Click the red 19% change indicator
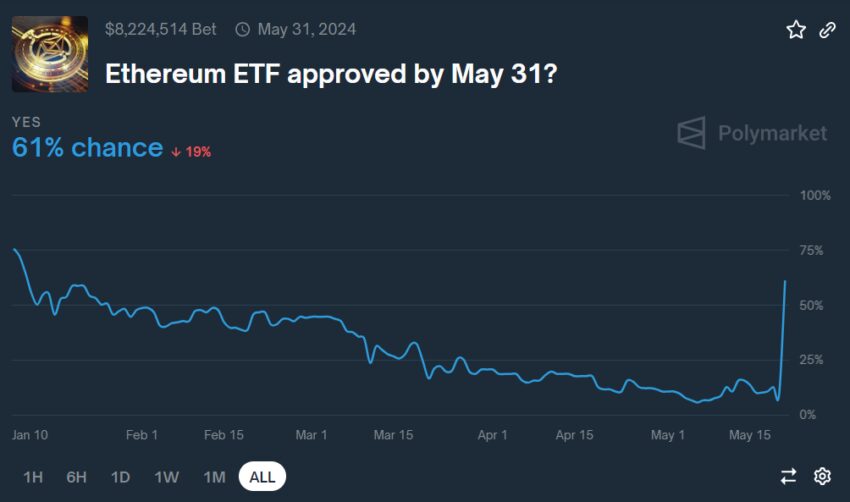 coord(191,152)
